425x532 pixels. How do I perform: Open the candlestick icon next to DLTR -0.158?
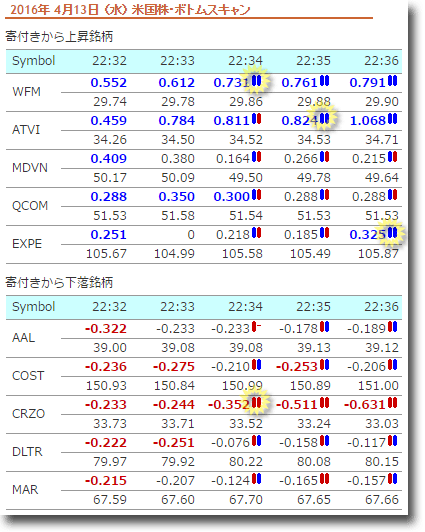(325, 441)
